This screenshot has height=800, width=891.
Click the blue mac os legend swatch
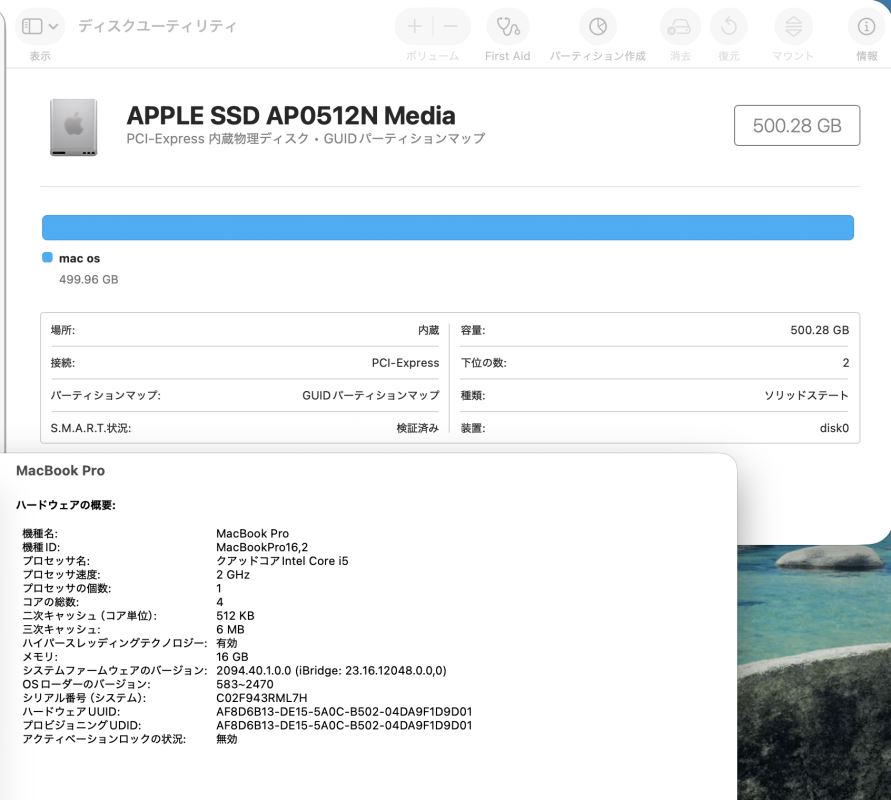47,258
